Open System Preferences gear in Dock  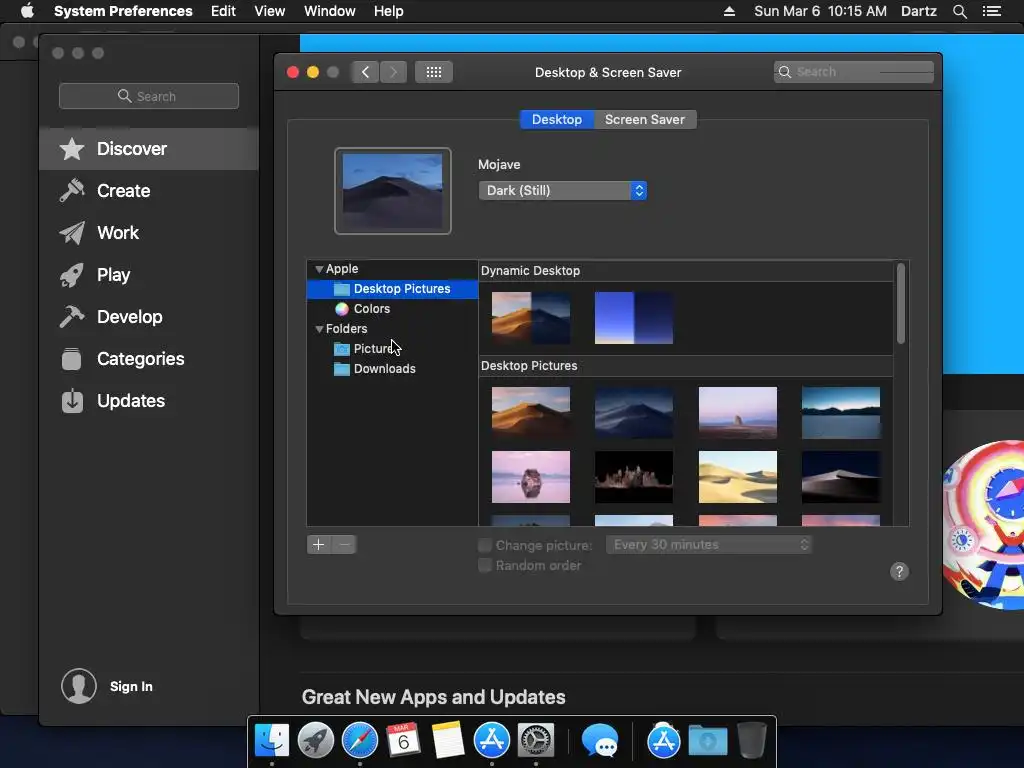tap(536, 740)
